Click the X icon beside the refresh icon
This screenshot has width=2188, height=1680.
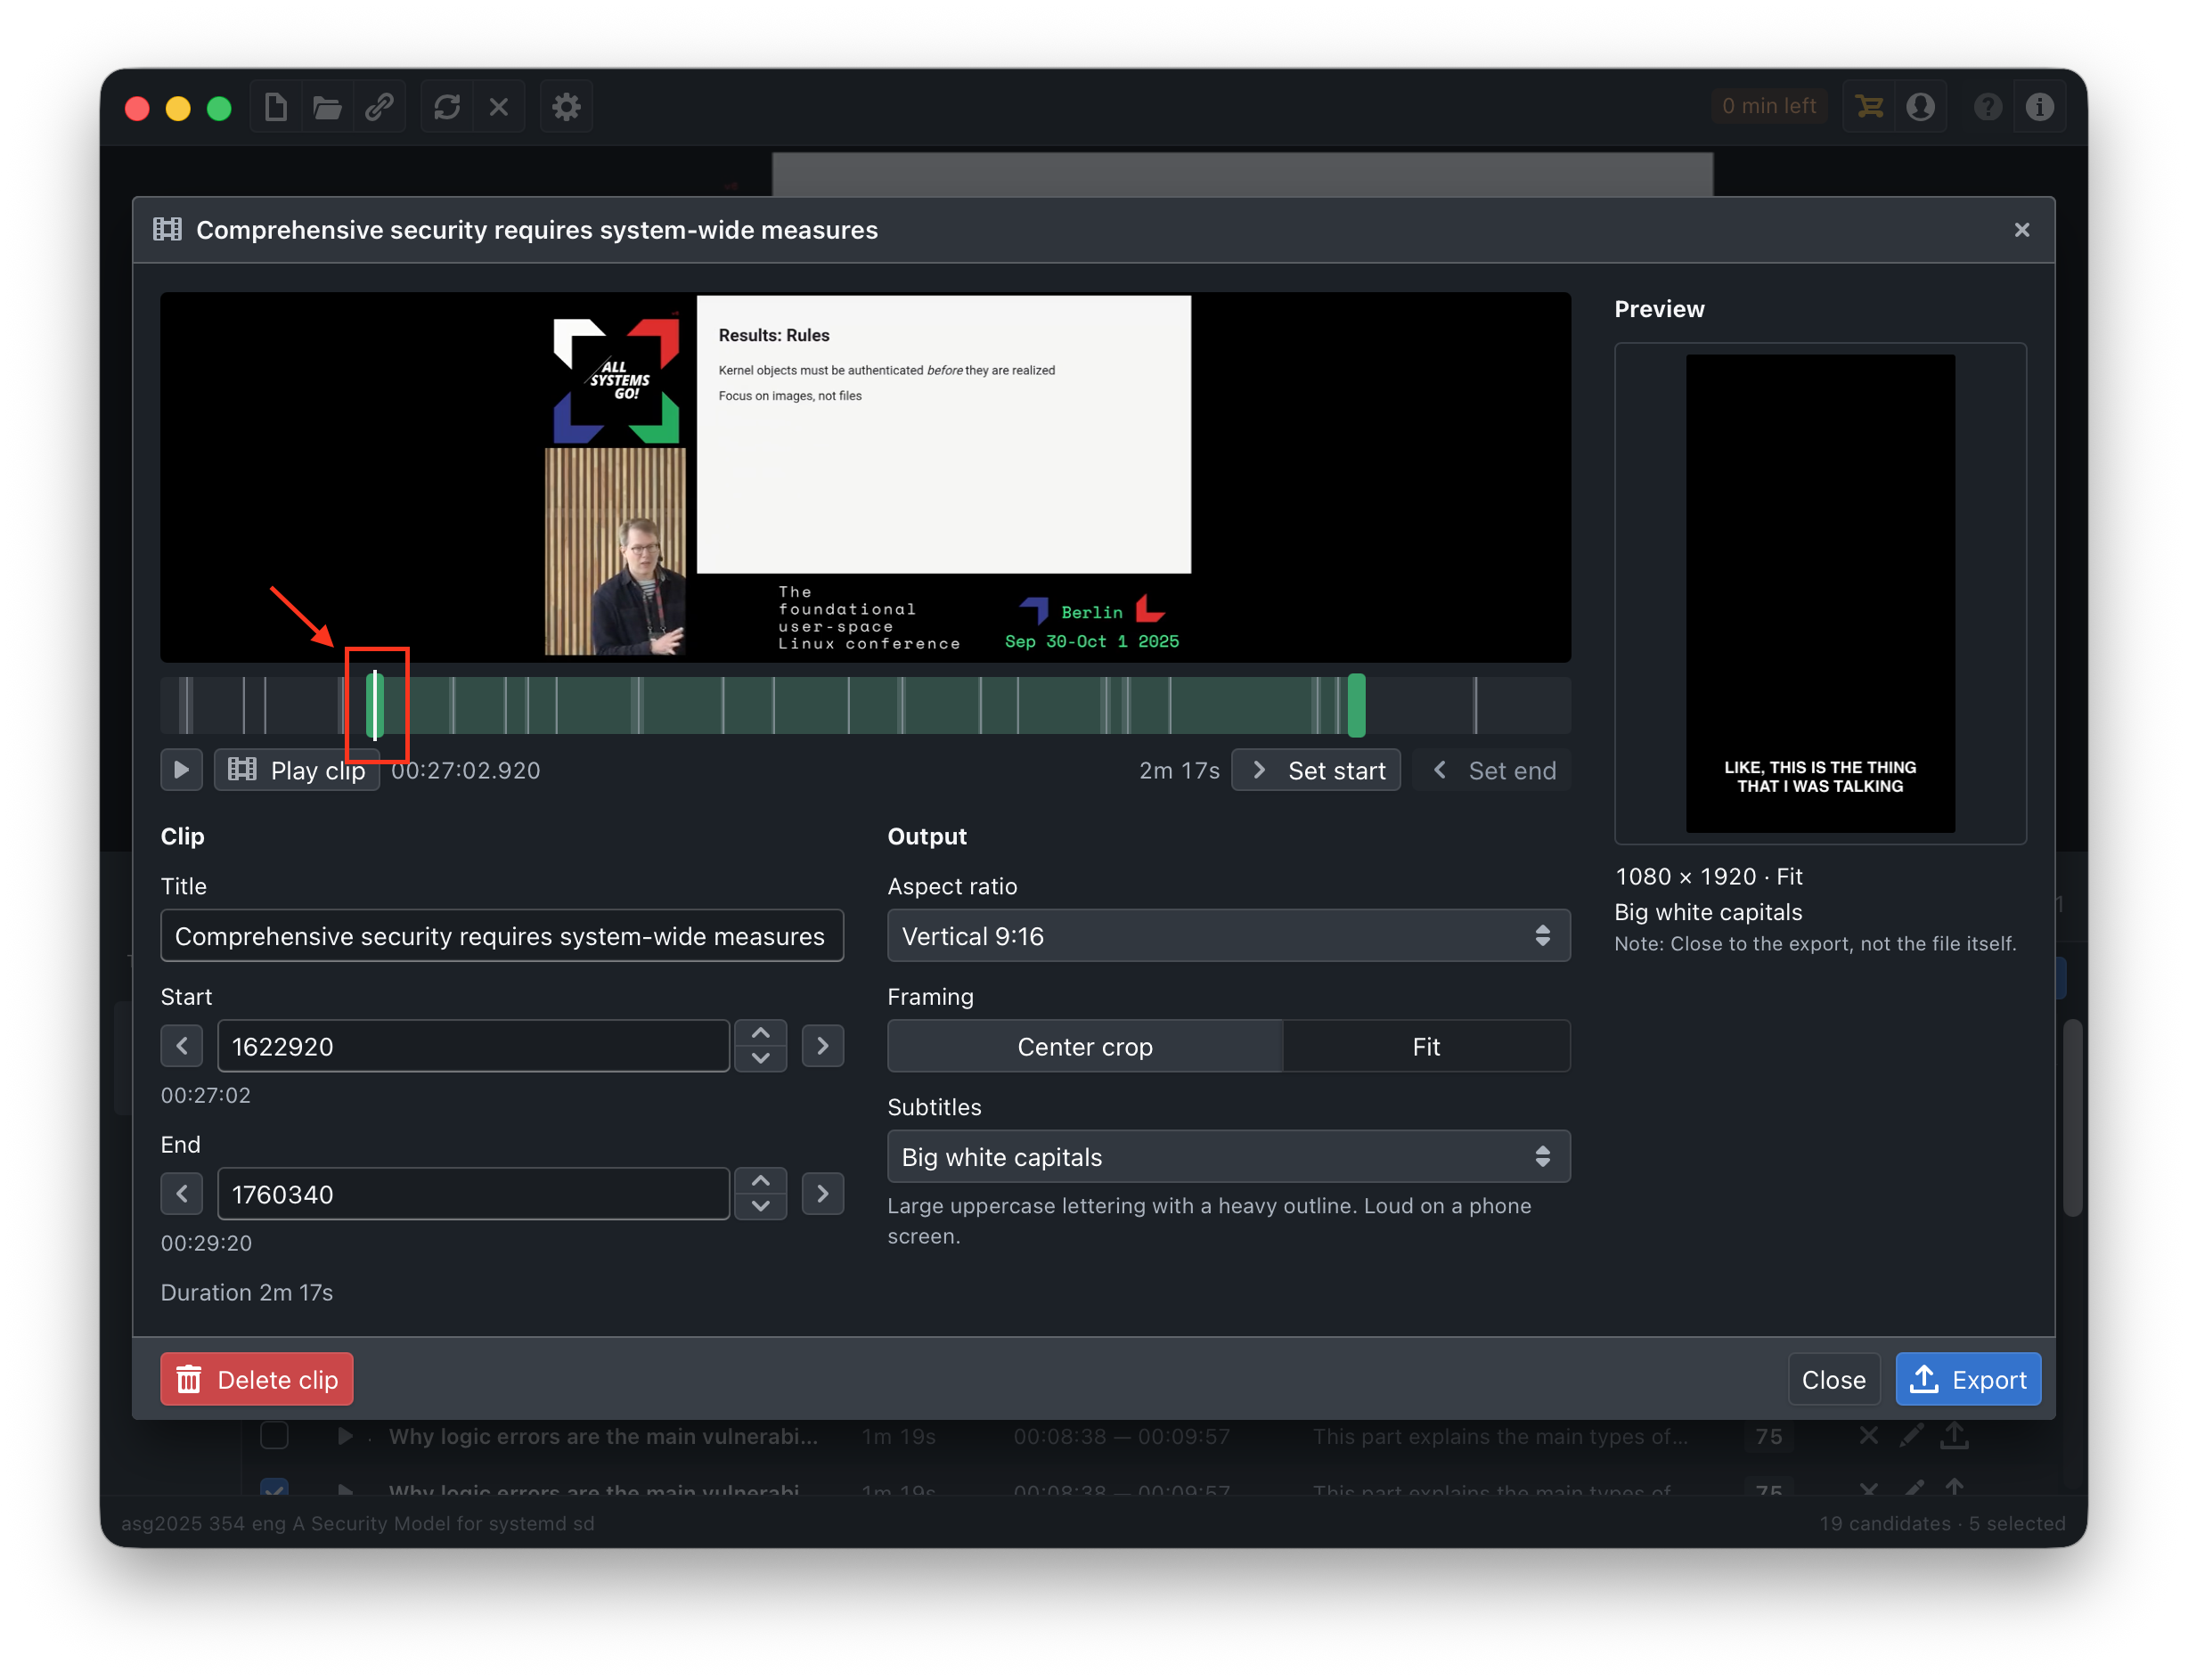pos(499,107)
